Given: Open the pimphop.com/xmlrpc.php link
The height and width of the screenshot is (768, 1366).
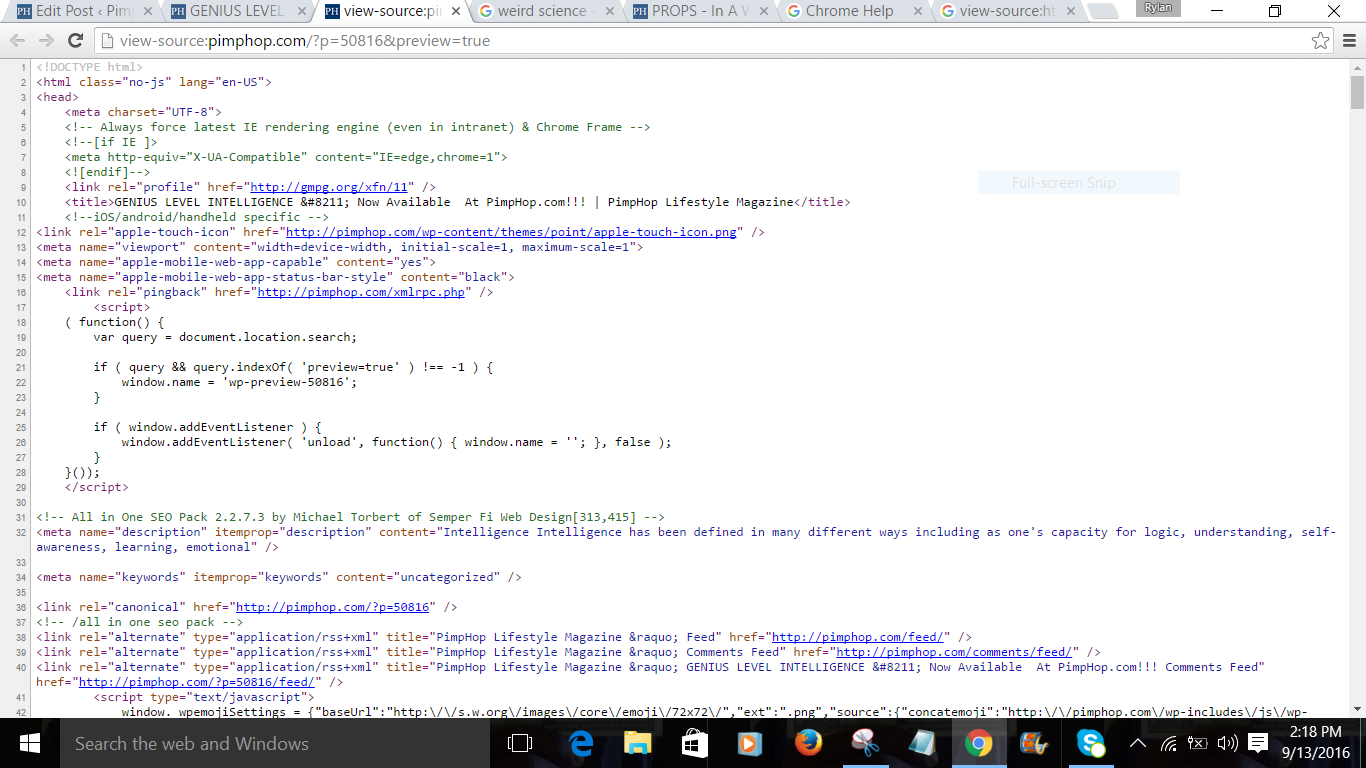Looking at the screenshot, I should point(361,292).
